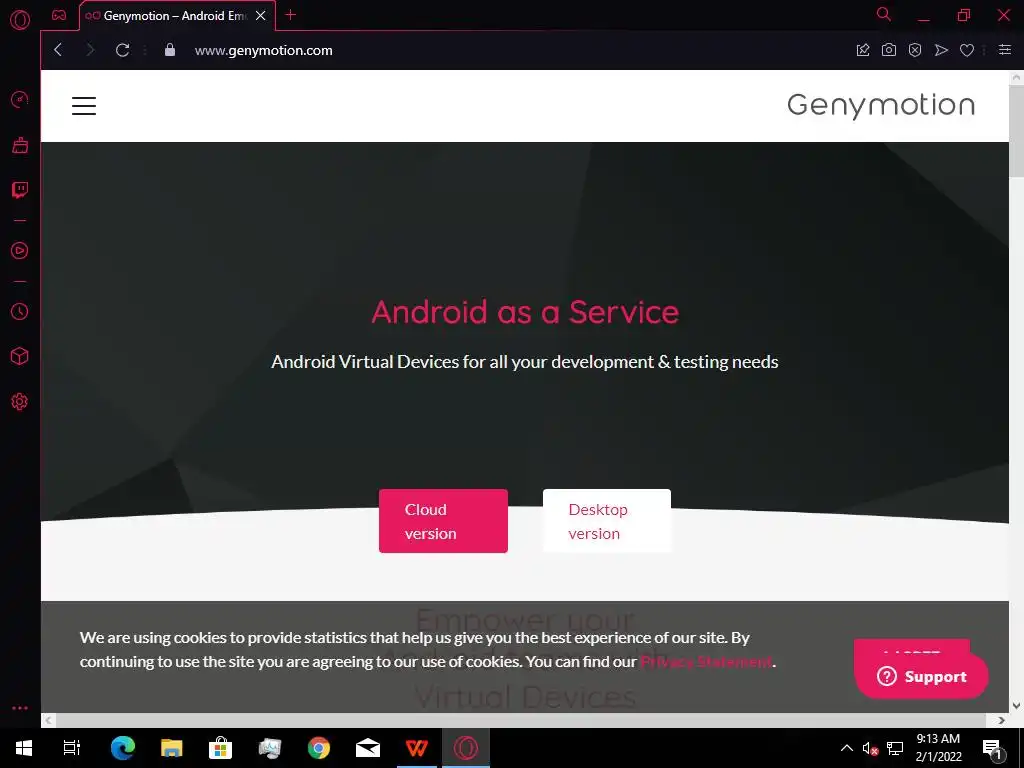Open tab search magnifier icon
Screen dimensions: 1024x768
tap(884, 14)
